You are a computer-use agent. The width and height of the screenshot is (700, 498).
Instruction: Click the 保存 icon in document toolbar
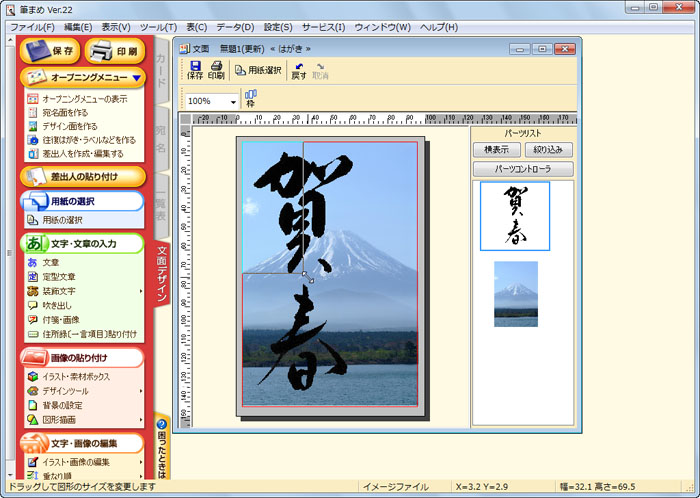pos(195,70)
